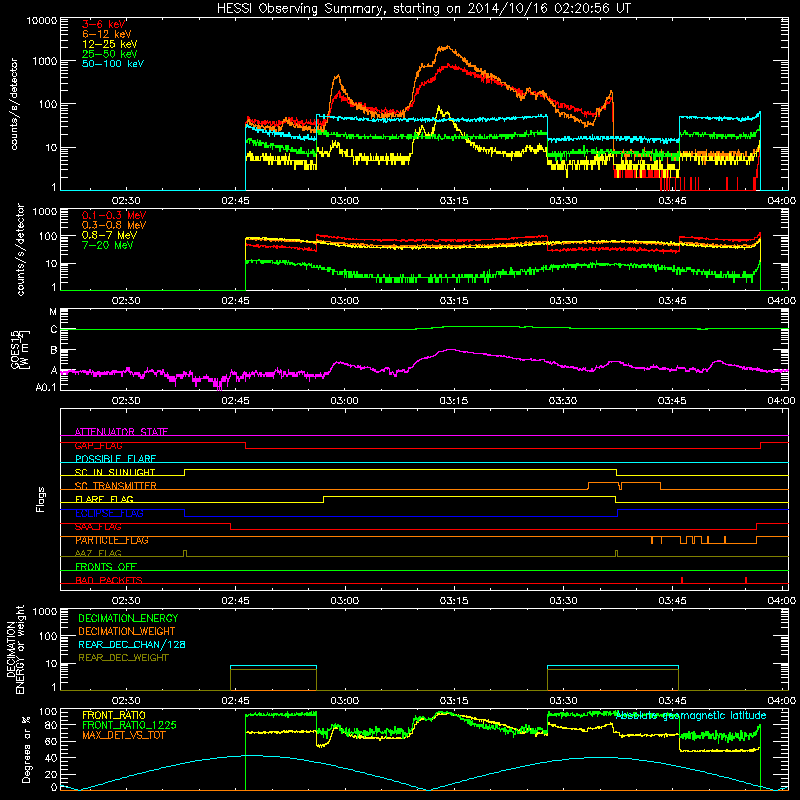Click the FLARE_FLAG label
Screen dimensions: 800x800
tap(104, 499)
